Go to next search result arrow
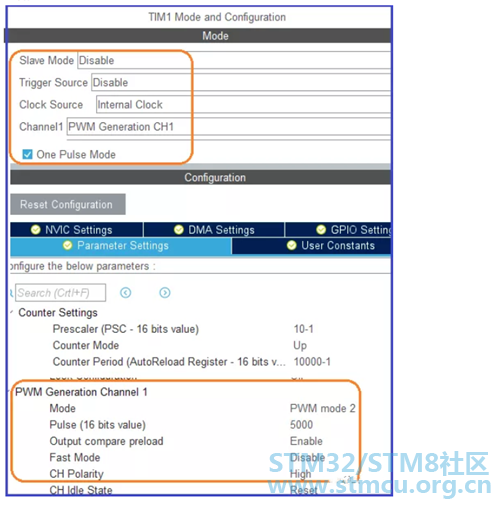Viewport: 500px width, 508px height. pyautogui.click(x=165, y=293)
